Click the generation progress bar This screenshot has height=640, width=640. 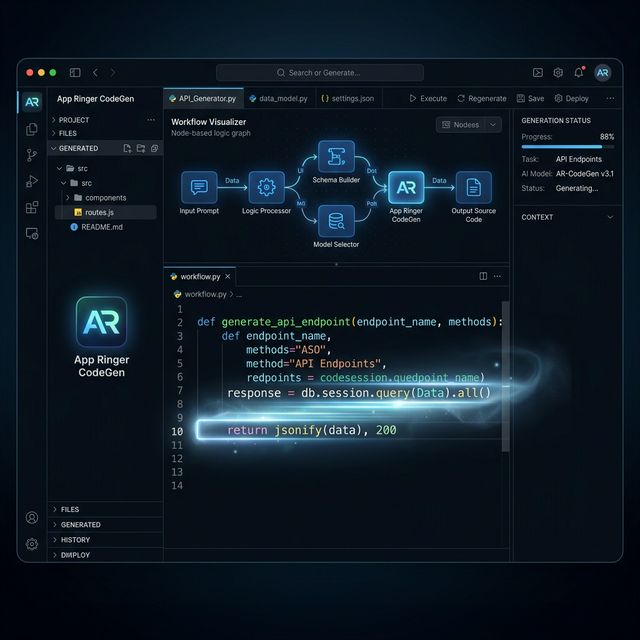(568, 147)
